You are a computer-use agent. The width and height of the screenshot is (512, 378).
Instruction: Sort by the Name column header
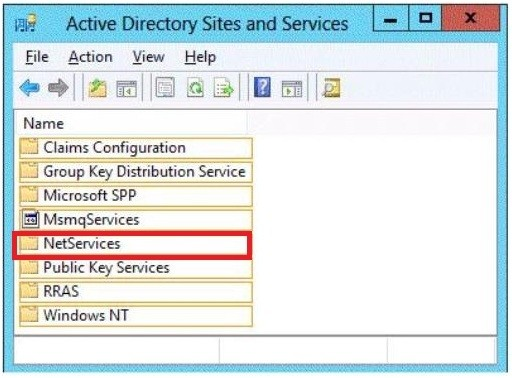click(x=130, y=124)
